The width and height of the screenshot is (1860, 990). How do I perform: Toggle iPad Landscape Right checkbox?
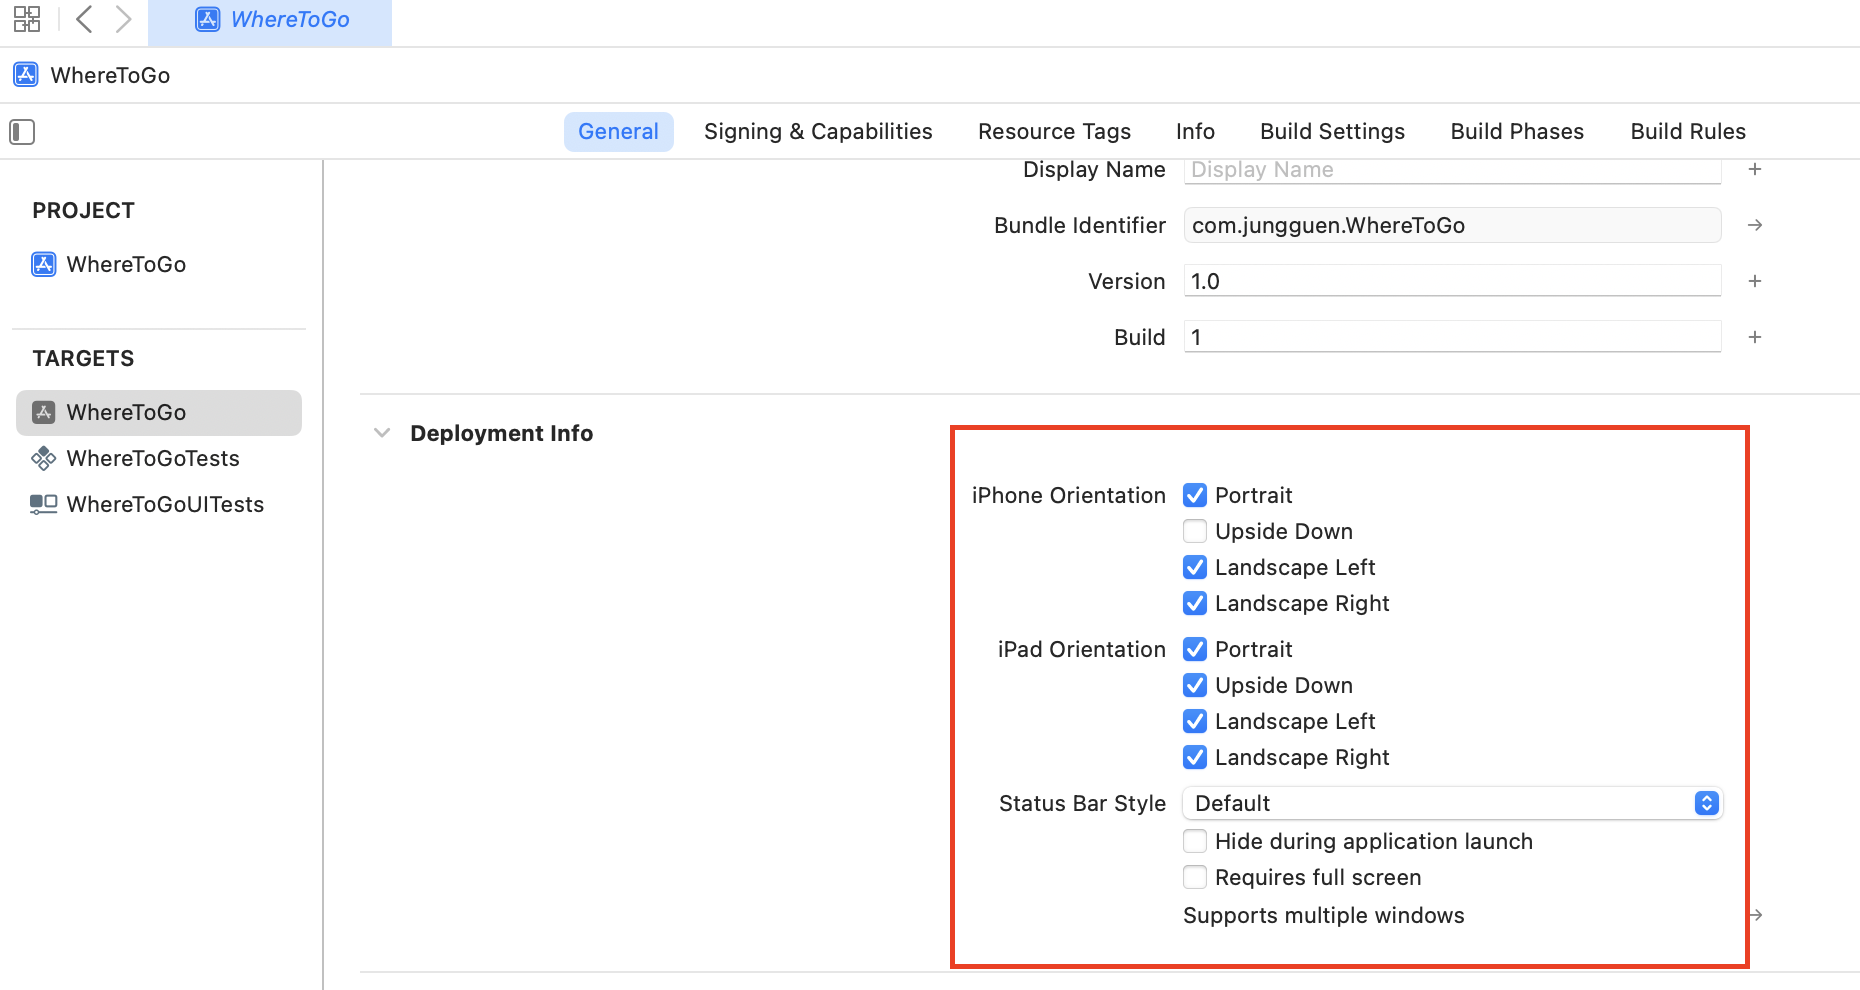[x=1194, y=757]
